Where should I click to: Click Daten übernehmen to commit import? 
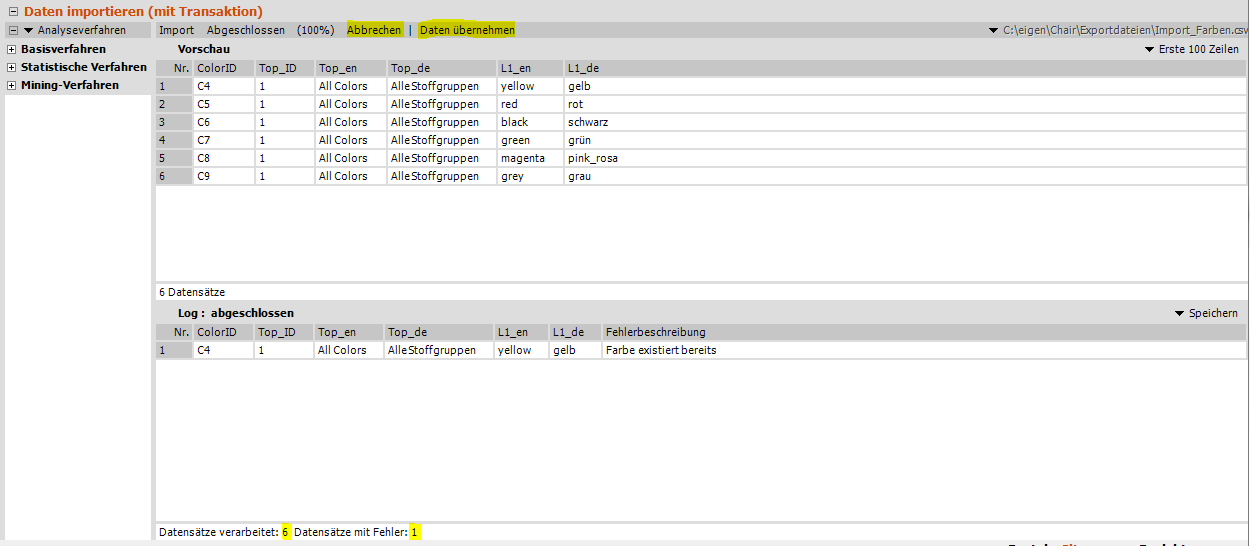(467, 30)
